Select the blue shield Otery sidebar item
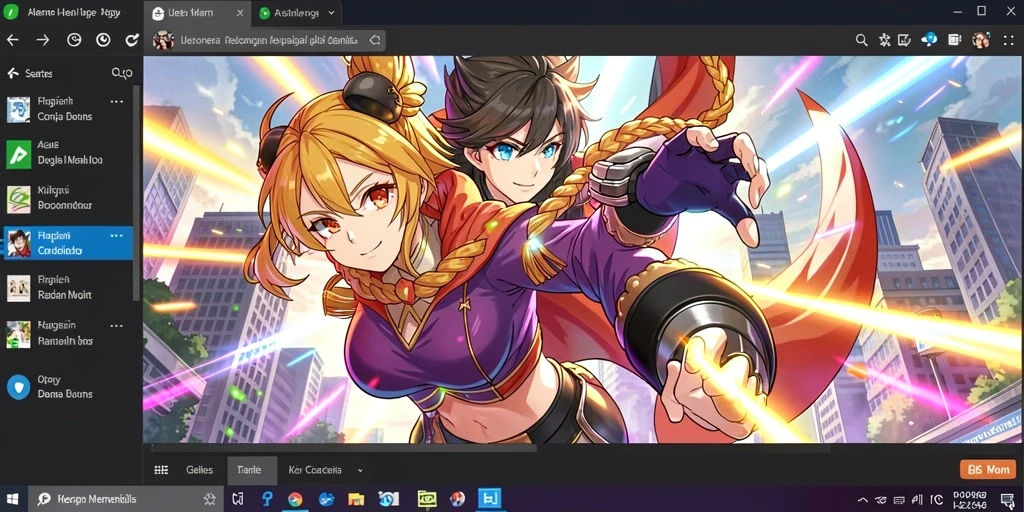This screenshot has height=512, width=1024. [69, 387]
